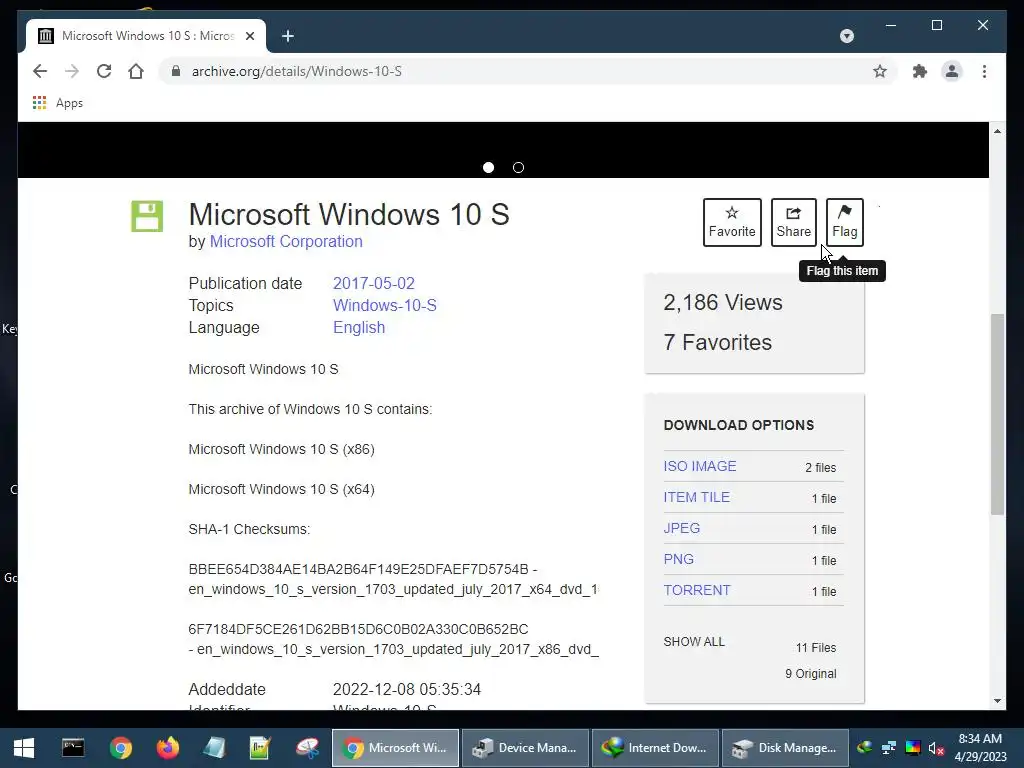
Task: Open PNG download option
Action: (x=679, y=559)
